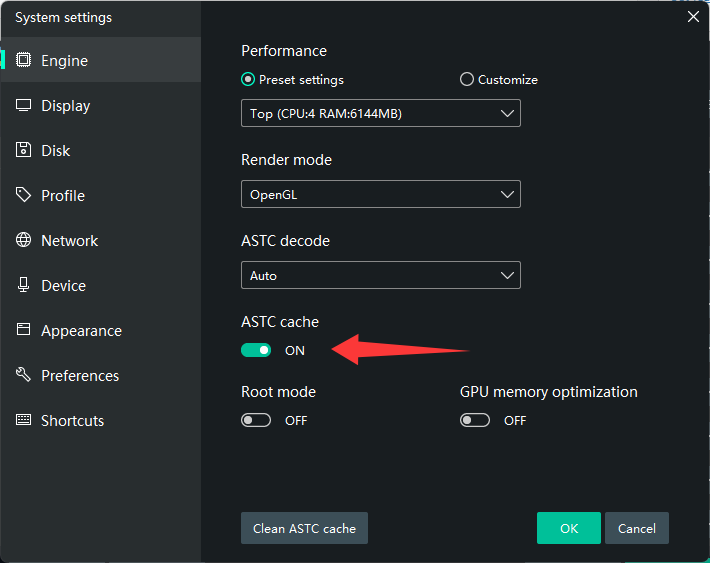Select the Preset settings radio button
The image size is (710, 563).
(x=248, y=80)
